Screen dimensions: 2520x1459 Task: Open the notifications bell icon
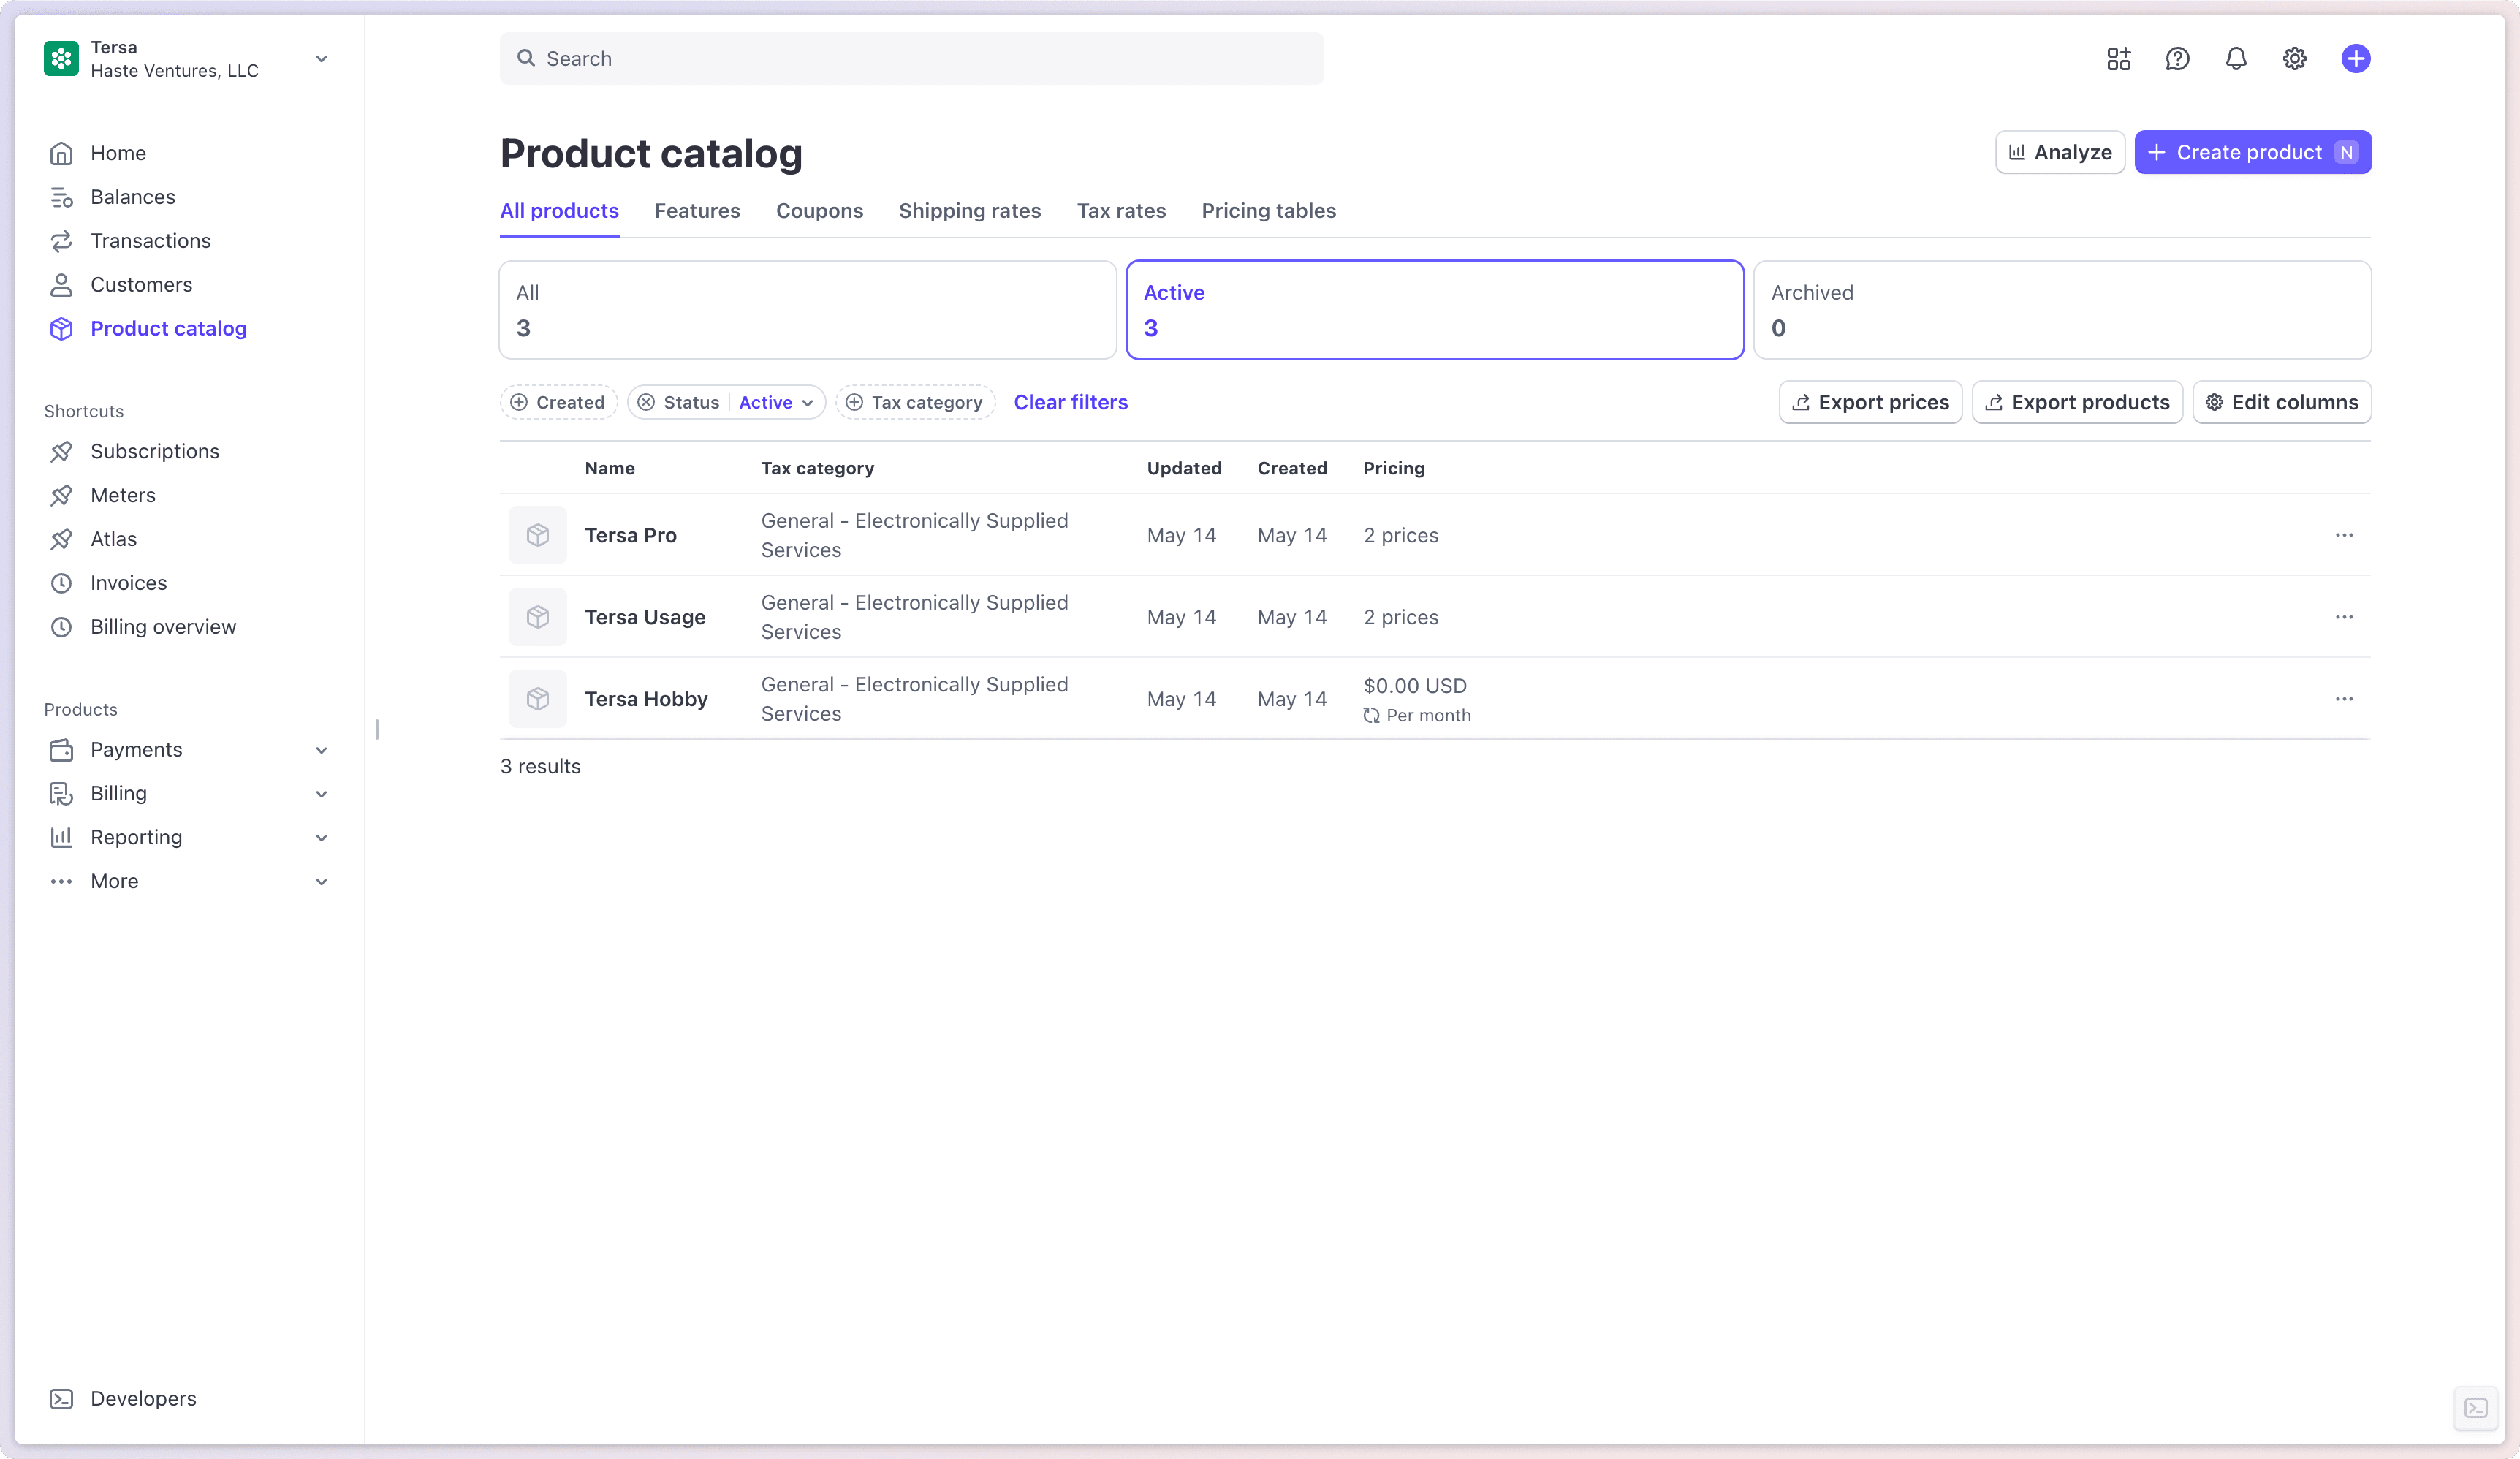pyautogui.click(x=2236, y=59)
